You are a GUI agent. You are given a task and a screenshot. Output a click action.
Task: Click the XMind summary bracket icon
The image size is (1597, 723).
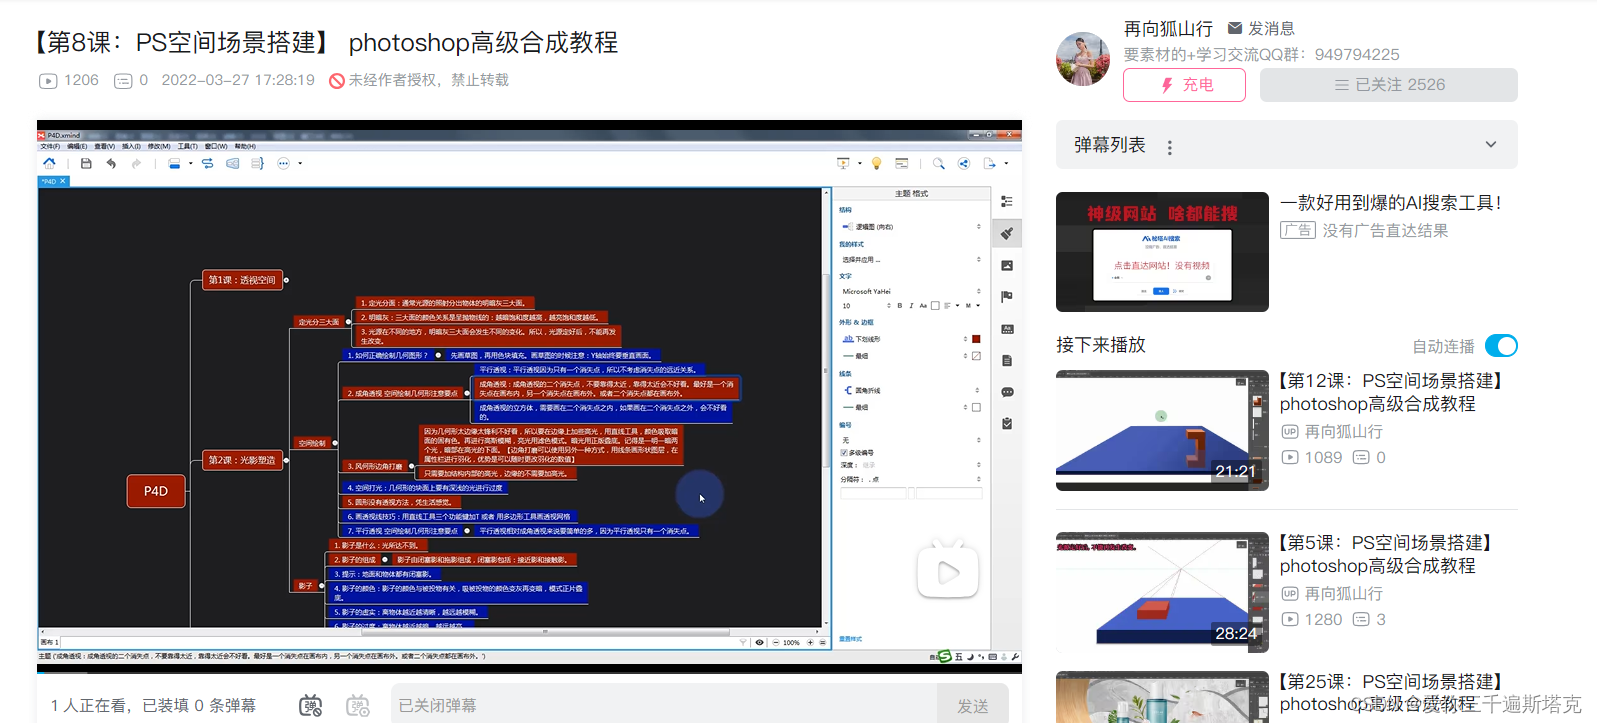pyautogui.click(x=257, y=163)
